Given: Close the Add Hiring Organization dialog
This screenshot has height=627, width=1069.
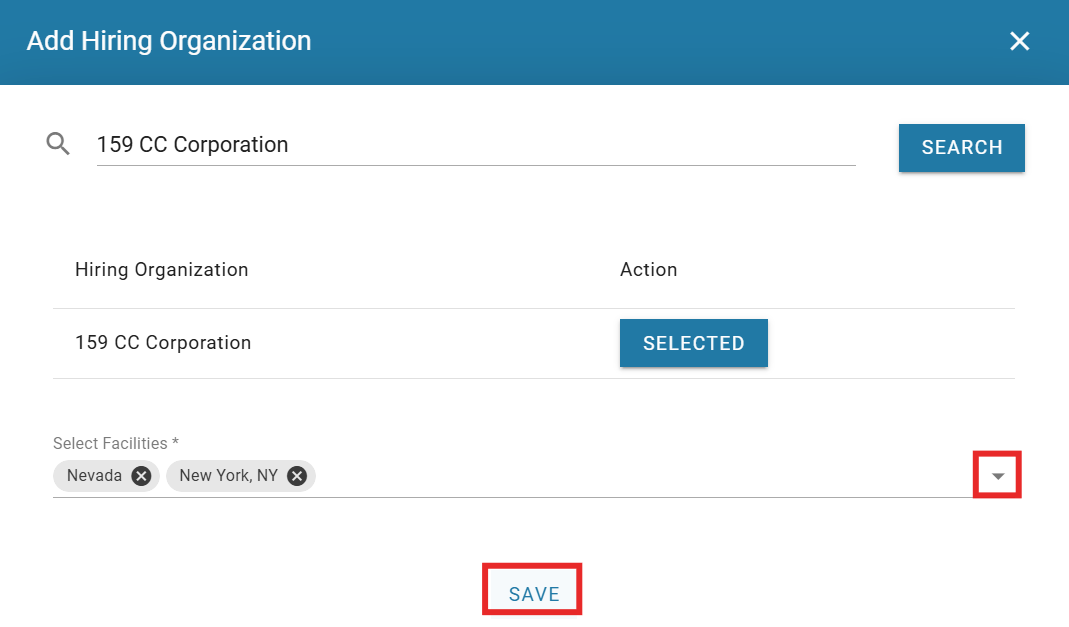Looking at the screenshot, I should (x=1019, y=41).
